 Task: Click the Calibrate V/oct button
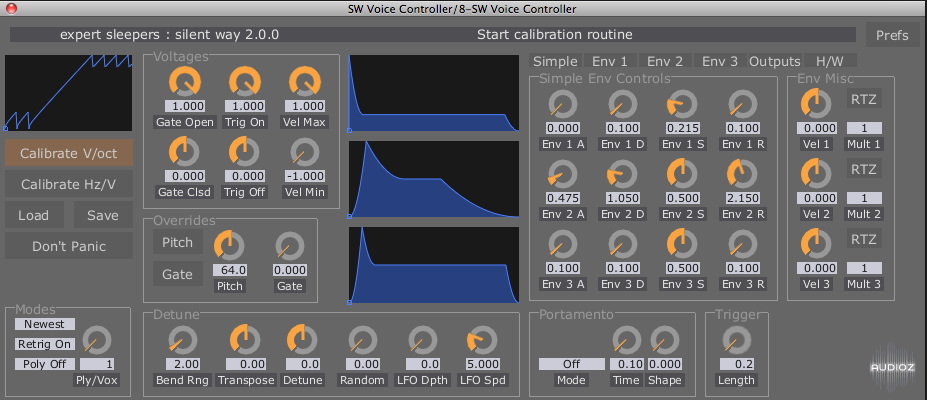pyautogui.click(x=69, y=153)
